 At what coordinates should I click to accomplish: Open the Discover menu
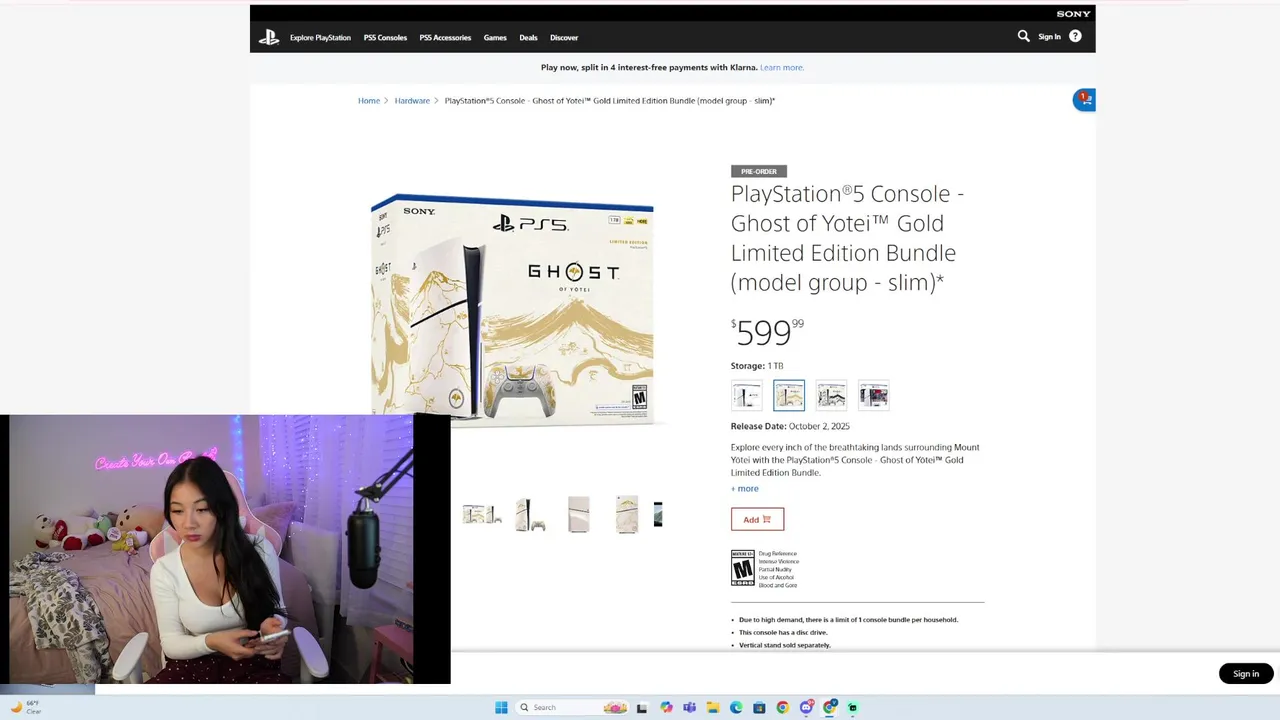click(x=564, y=37)
